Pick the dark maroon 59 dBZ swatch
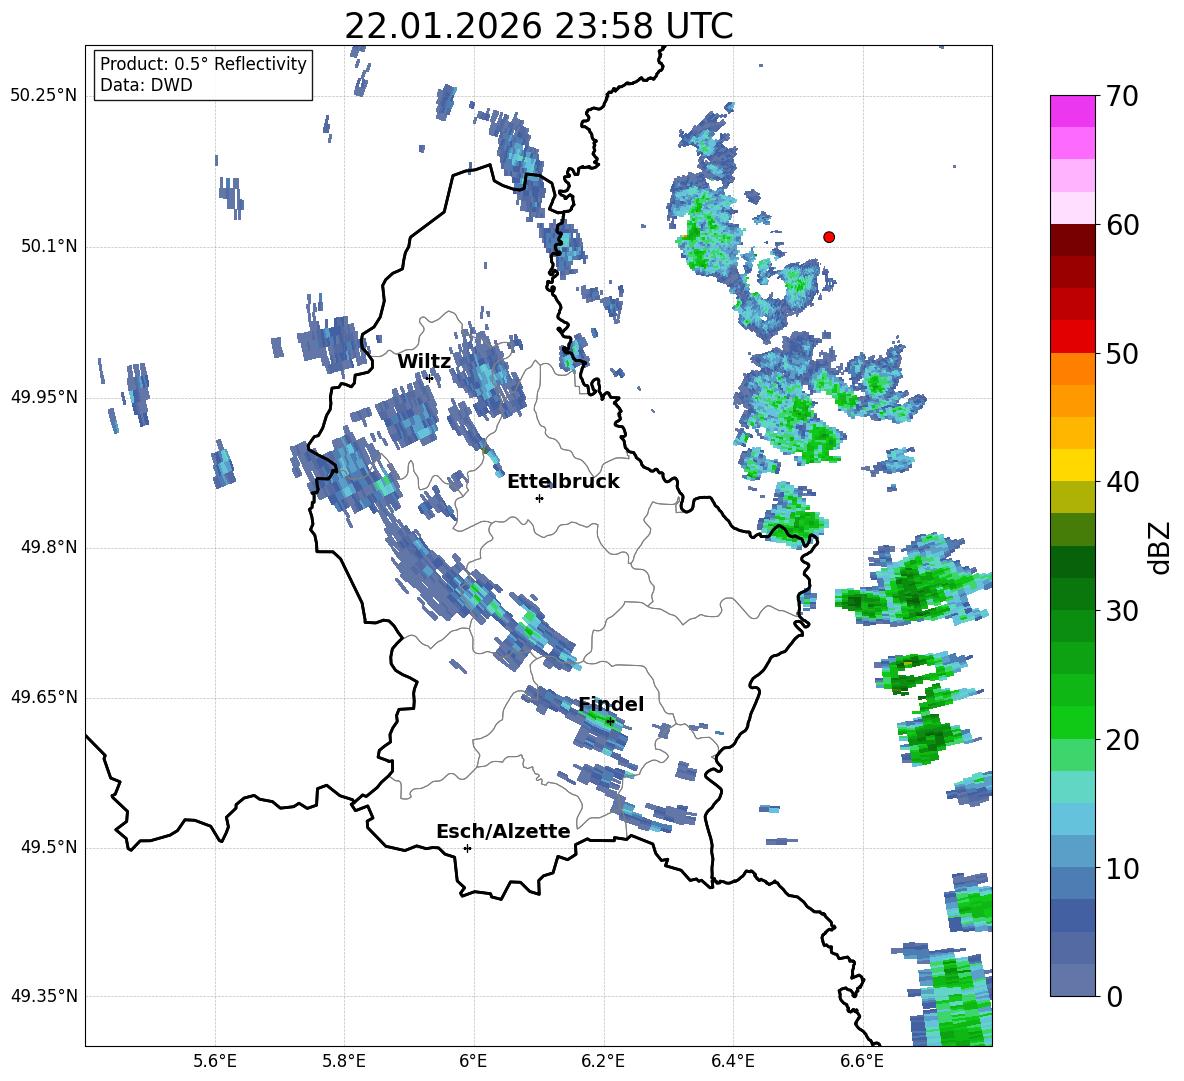 pos(1072,240)
